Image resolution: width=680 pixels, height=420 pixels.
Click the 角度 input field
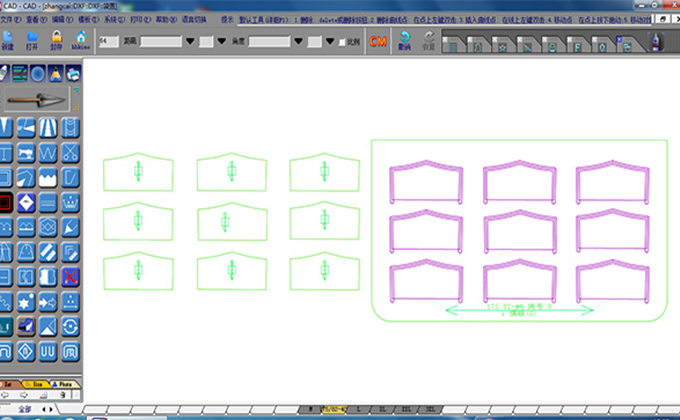tap(269, 41)
